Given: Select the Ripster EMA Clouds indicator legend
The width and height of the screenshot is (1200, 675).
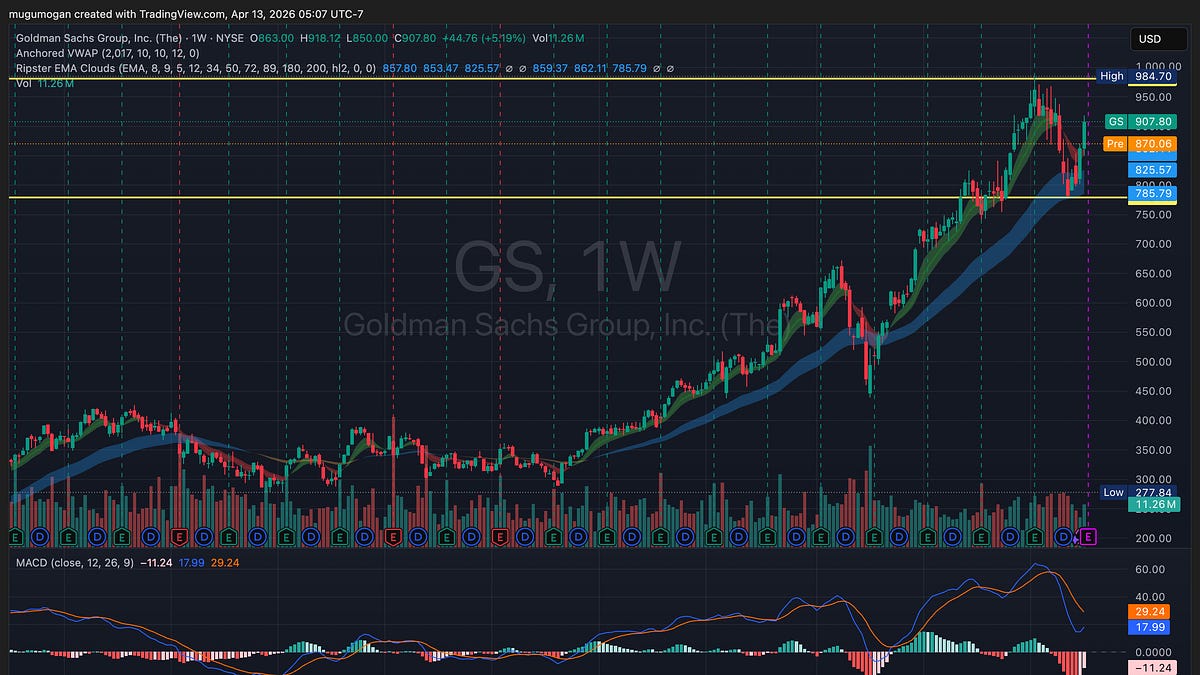Looking at the screenshot, I should click(196, 69).
